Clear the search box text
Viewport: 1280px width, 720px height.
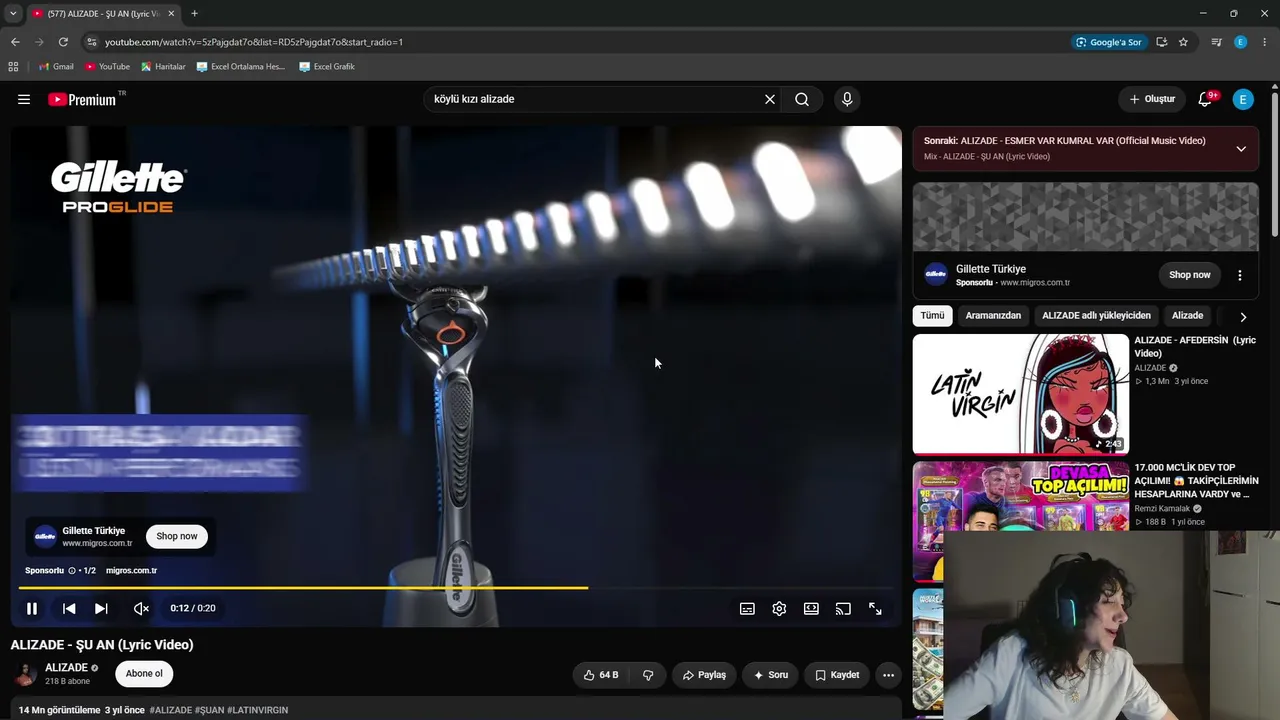[770, 99]
